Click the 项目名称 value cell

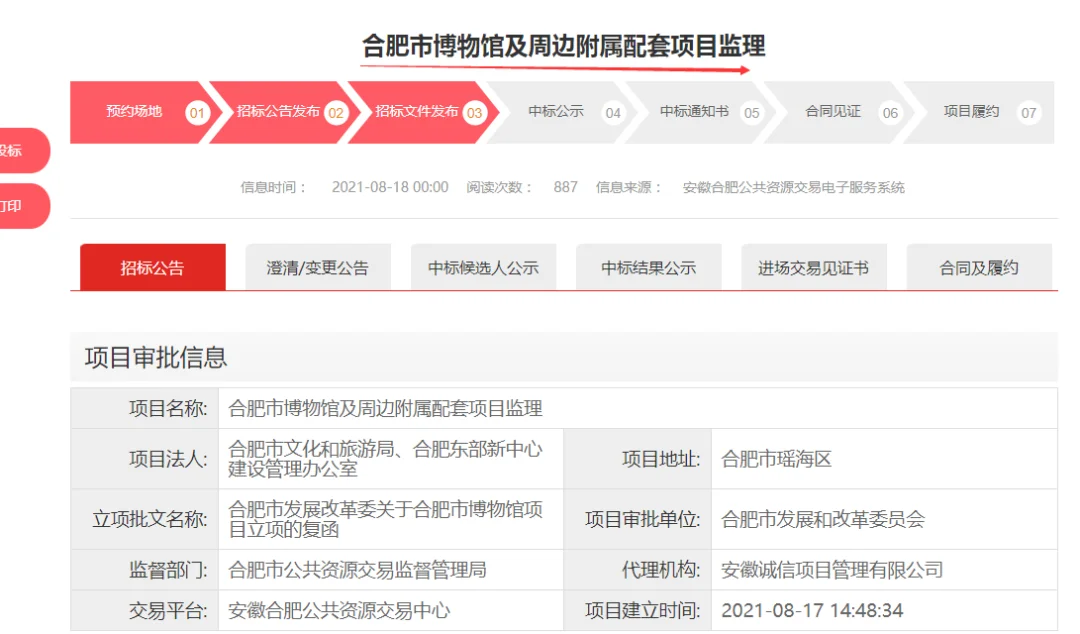pyautogui.click(x=638, y=408)
